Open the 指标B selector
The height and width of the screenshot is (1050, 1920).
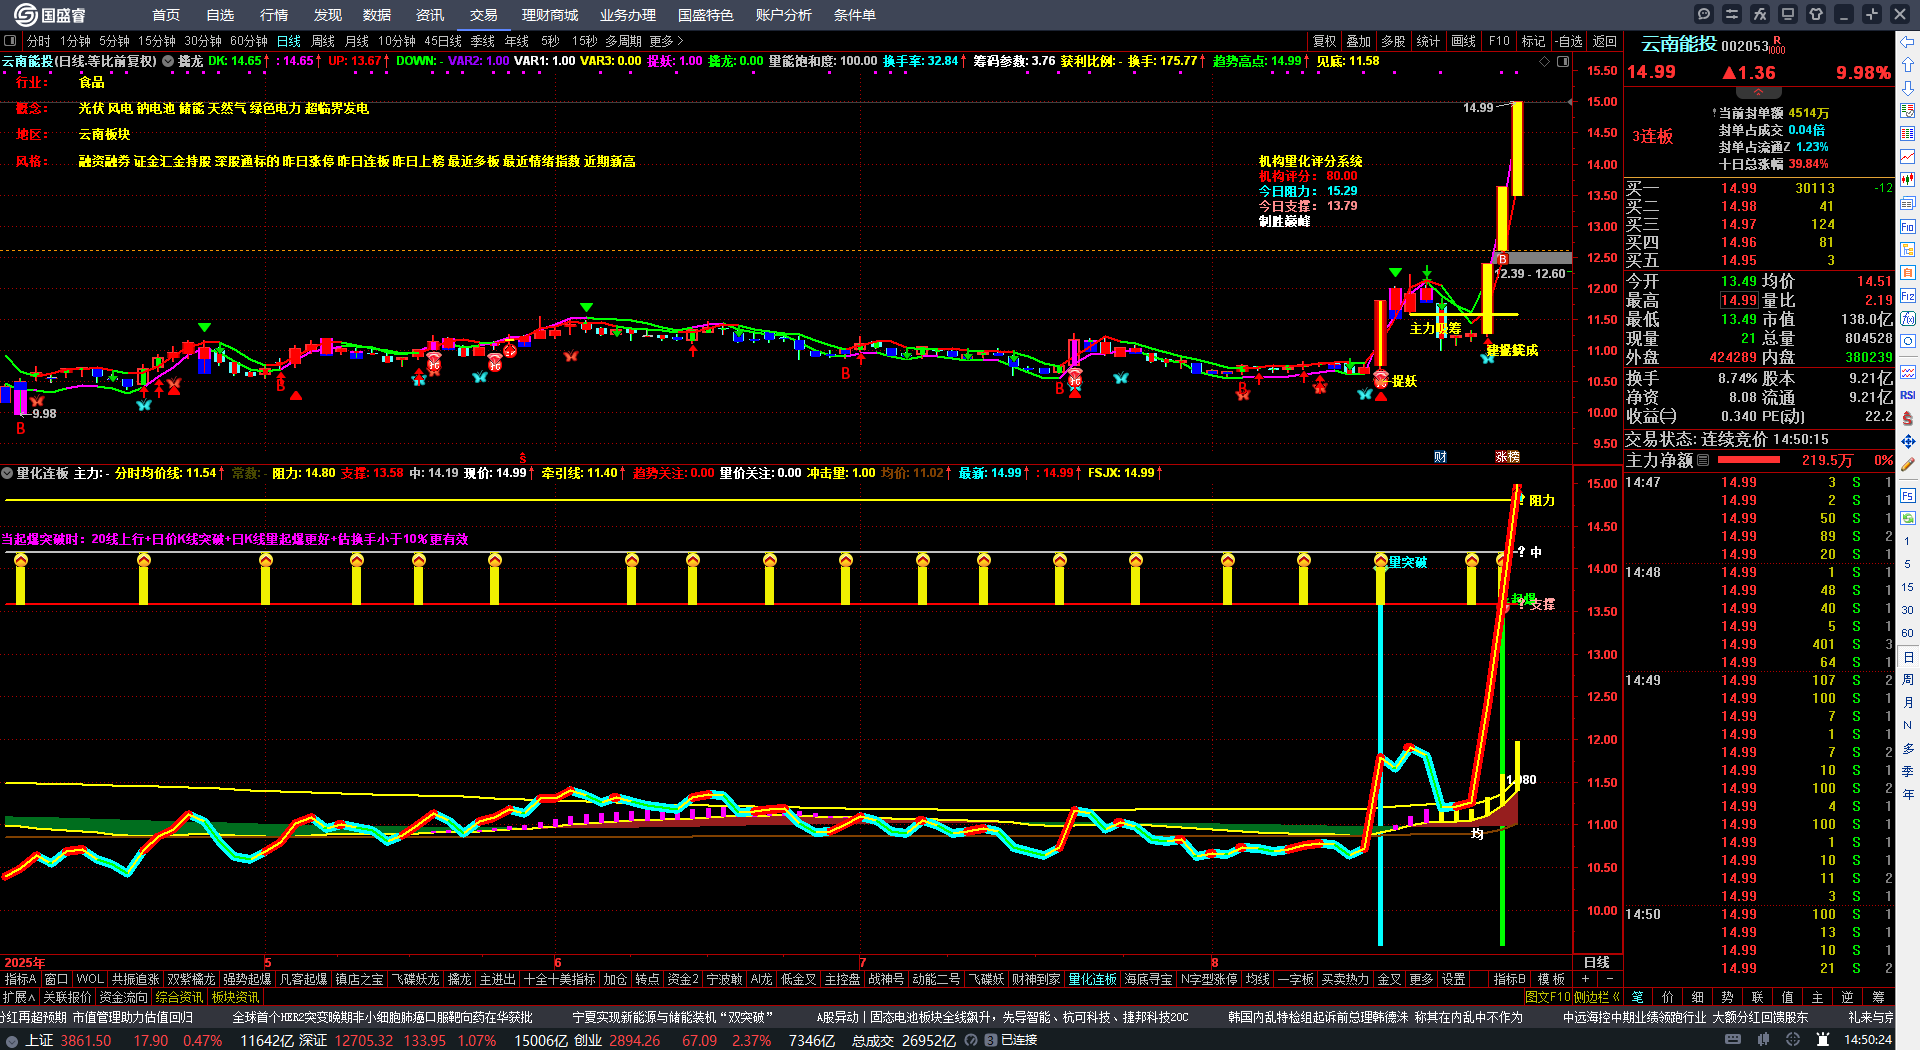pos(1509,979)
